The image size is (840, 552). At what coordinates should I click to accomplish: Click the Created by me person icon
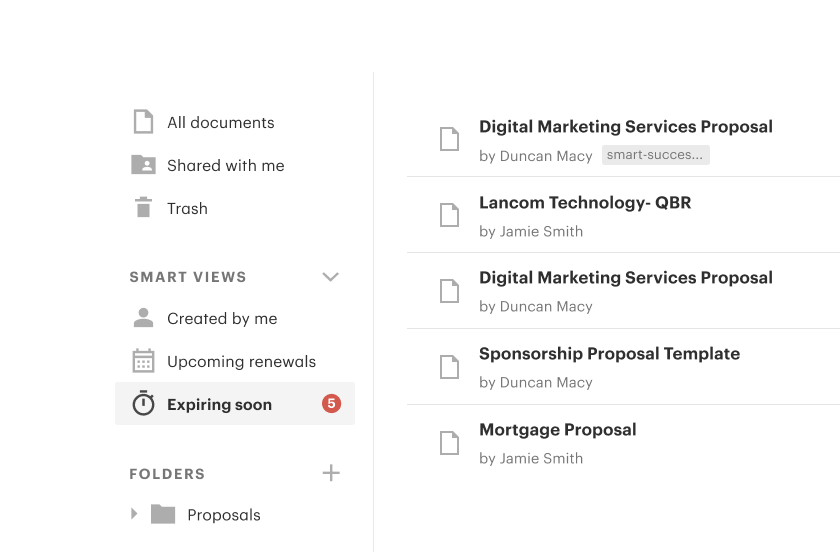click(144, 318)
